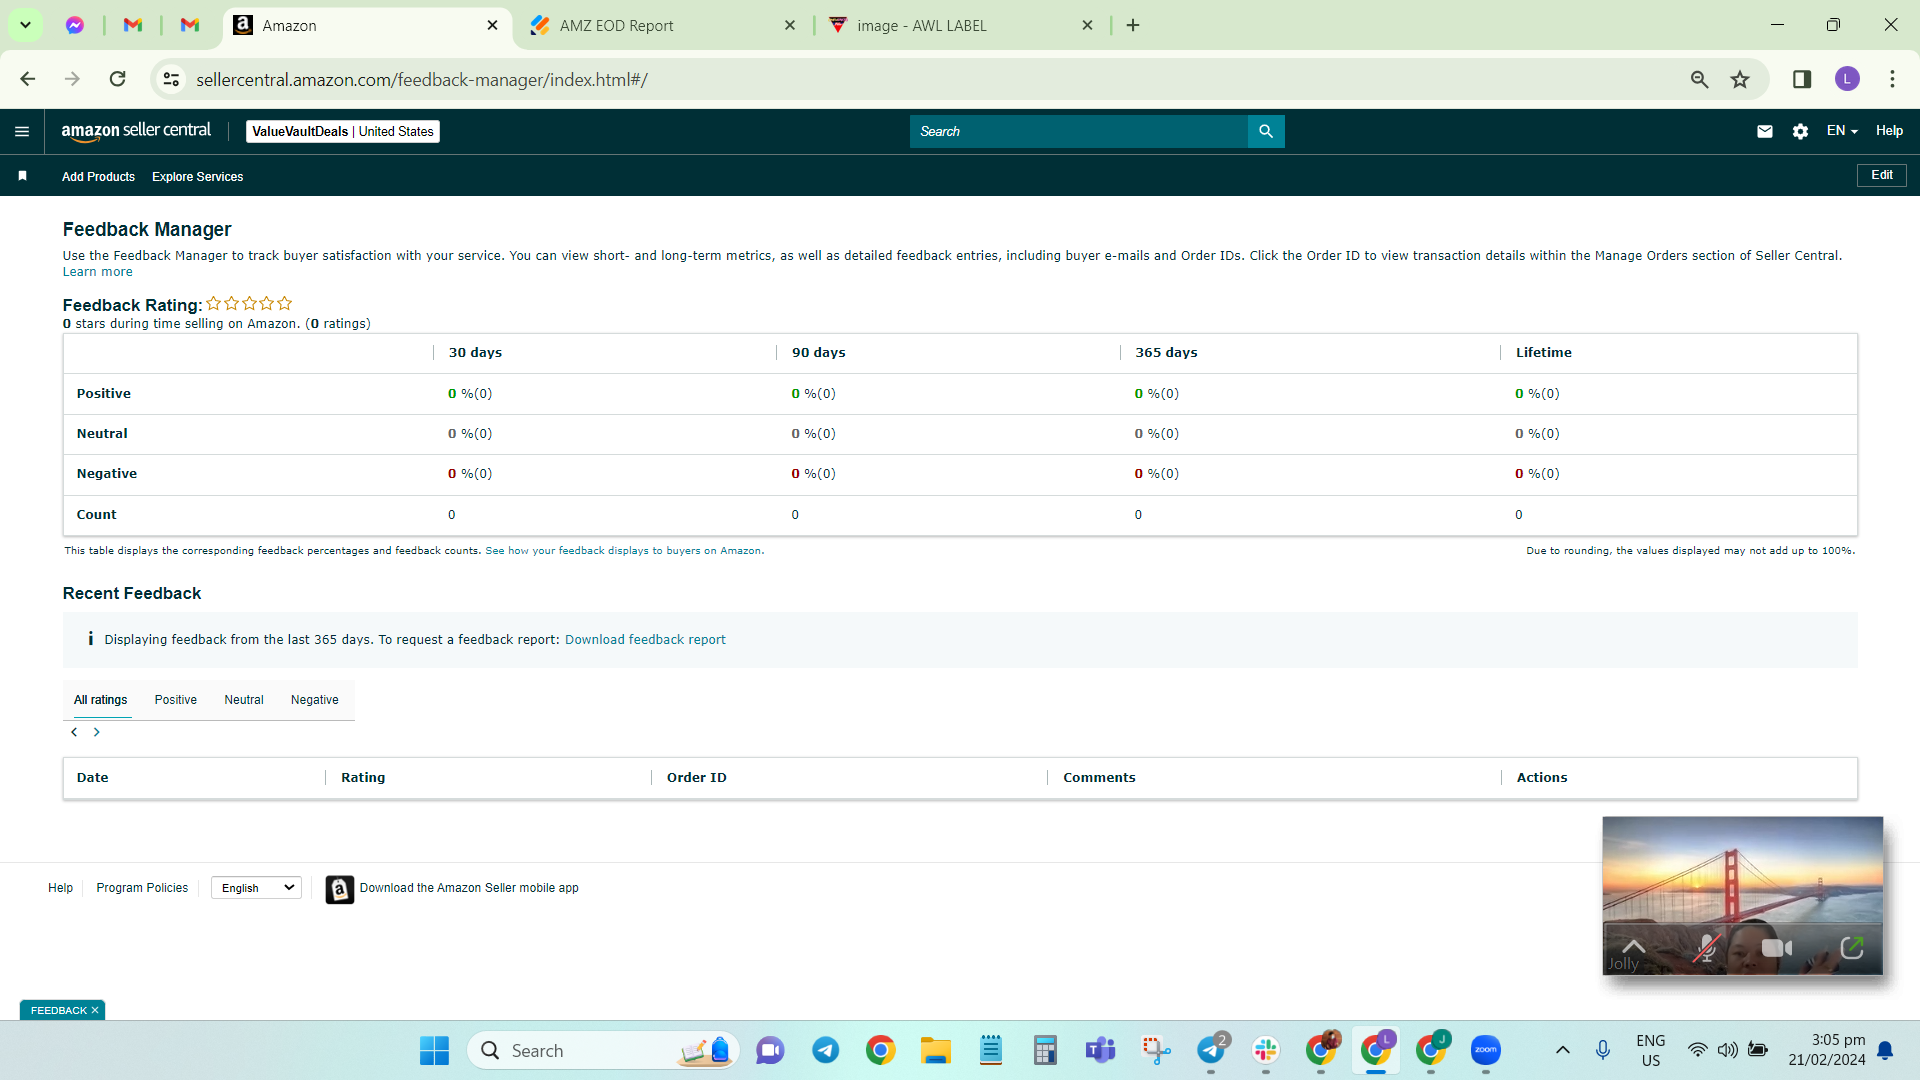Switch to the All ratings tab

(101, 700)
